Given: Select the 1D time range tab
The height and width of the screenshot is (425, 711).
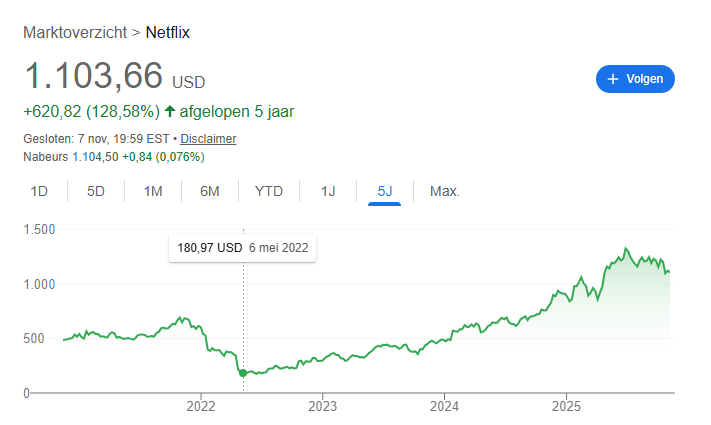Looking at the screenshot, I should click(x=39, y=191).
